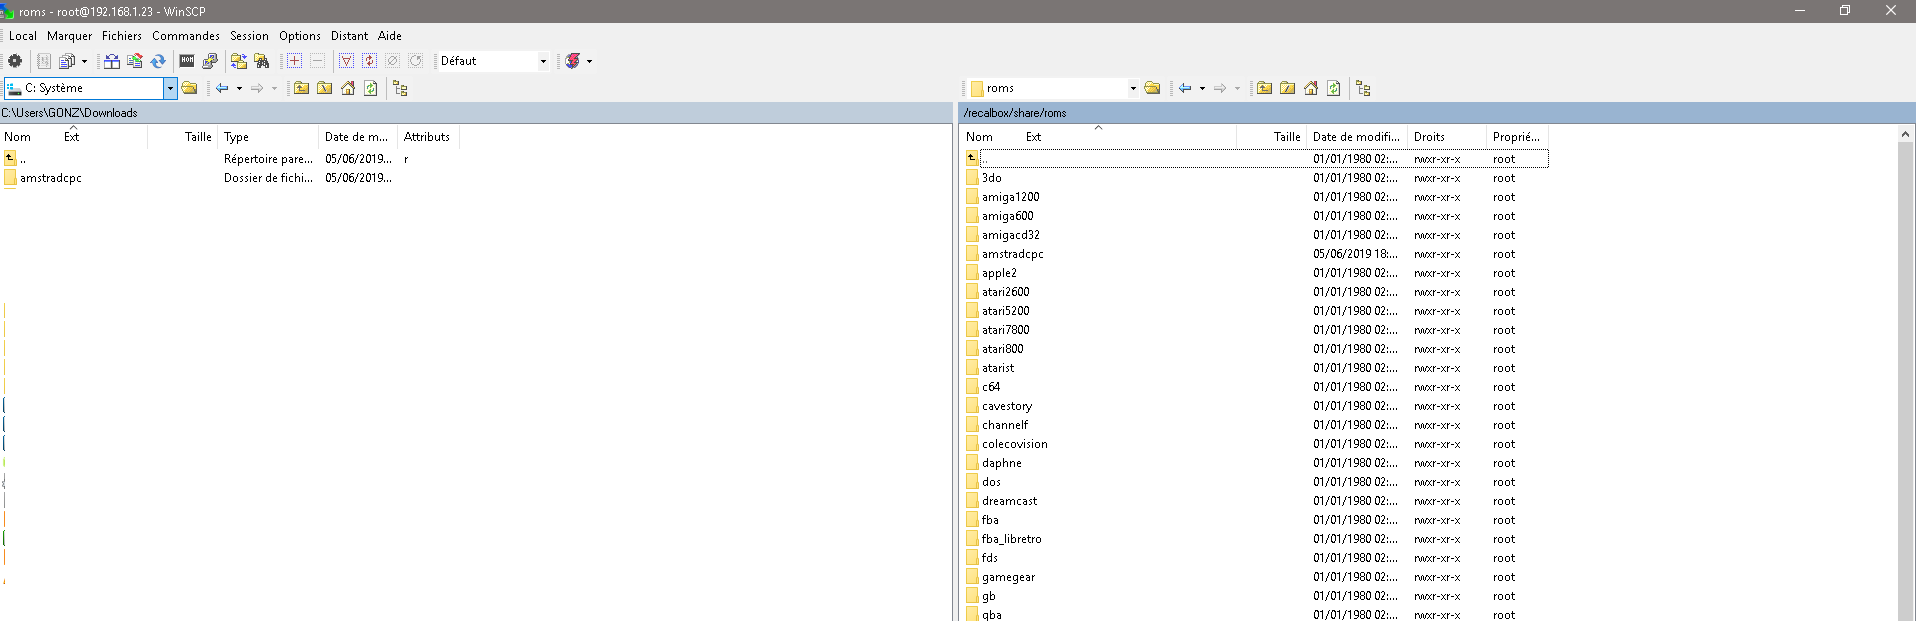
Task: Expand the Défaut transfer settings dropdown
Action: click(x=543, y=61)
